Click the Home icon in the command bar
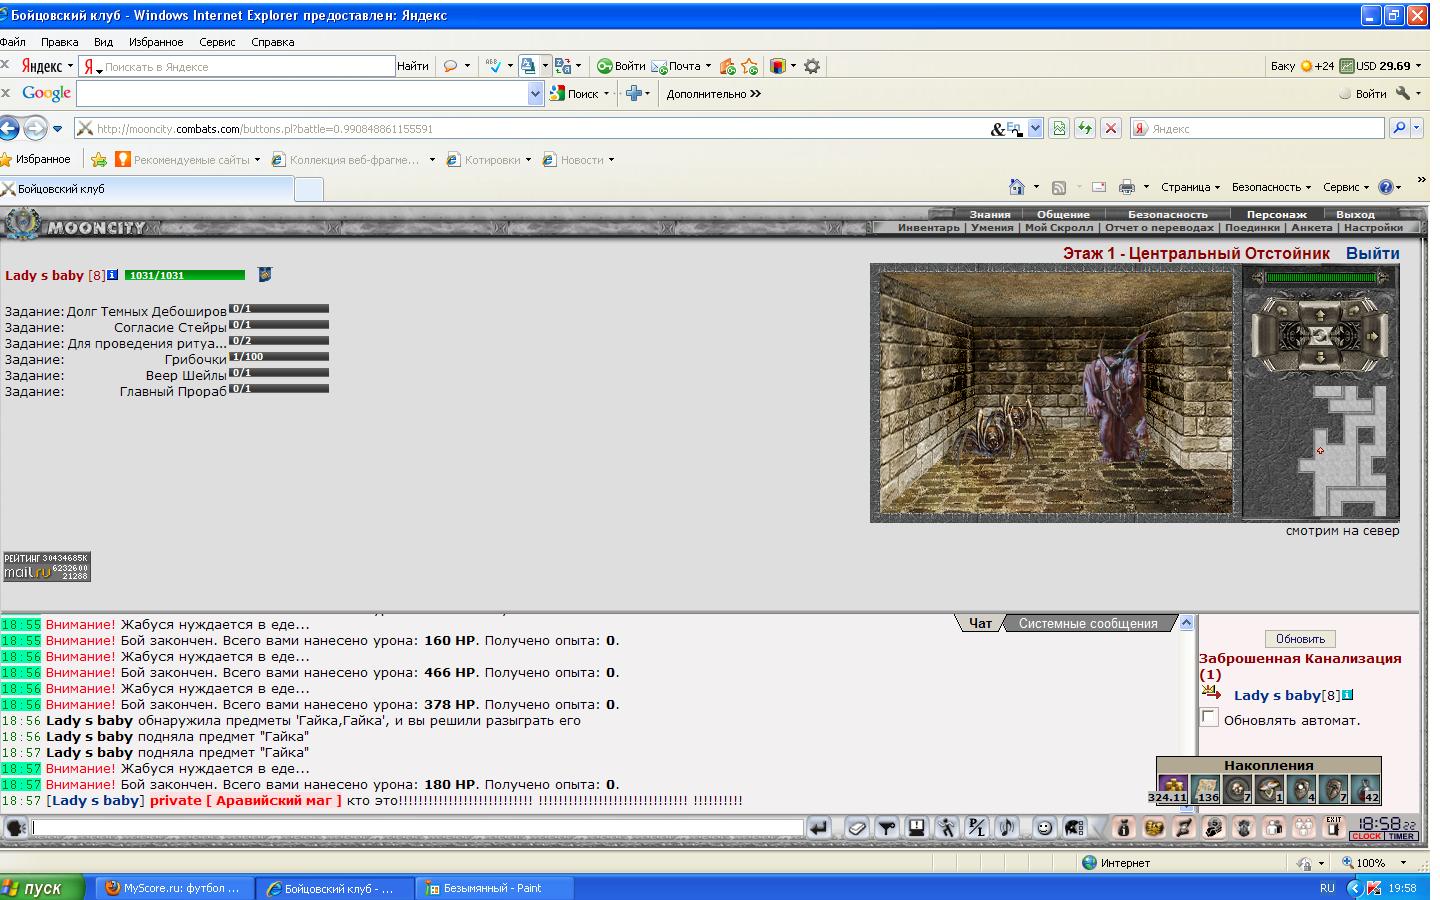 1017,187
